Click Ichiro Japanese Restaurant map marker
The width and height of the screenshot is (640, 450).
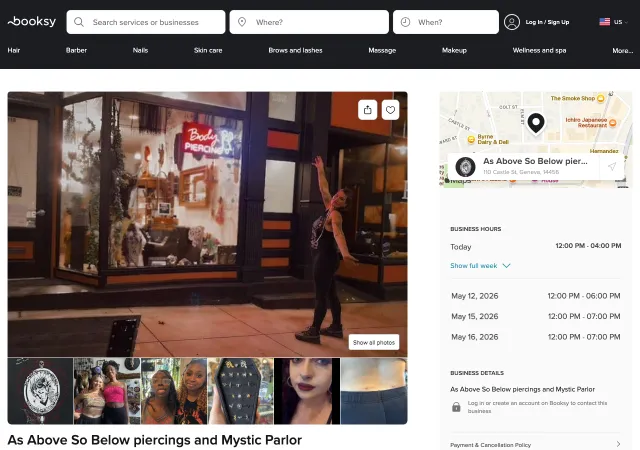tap(613, 123)
